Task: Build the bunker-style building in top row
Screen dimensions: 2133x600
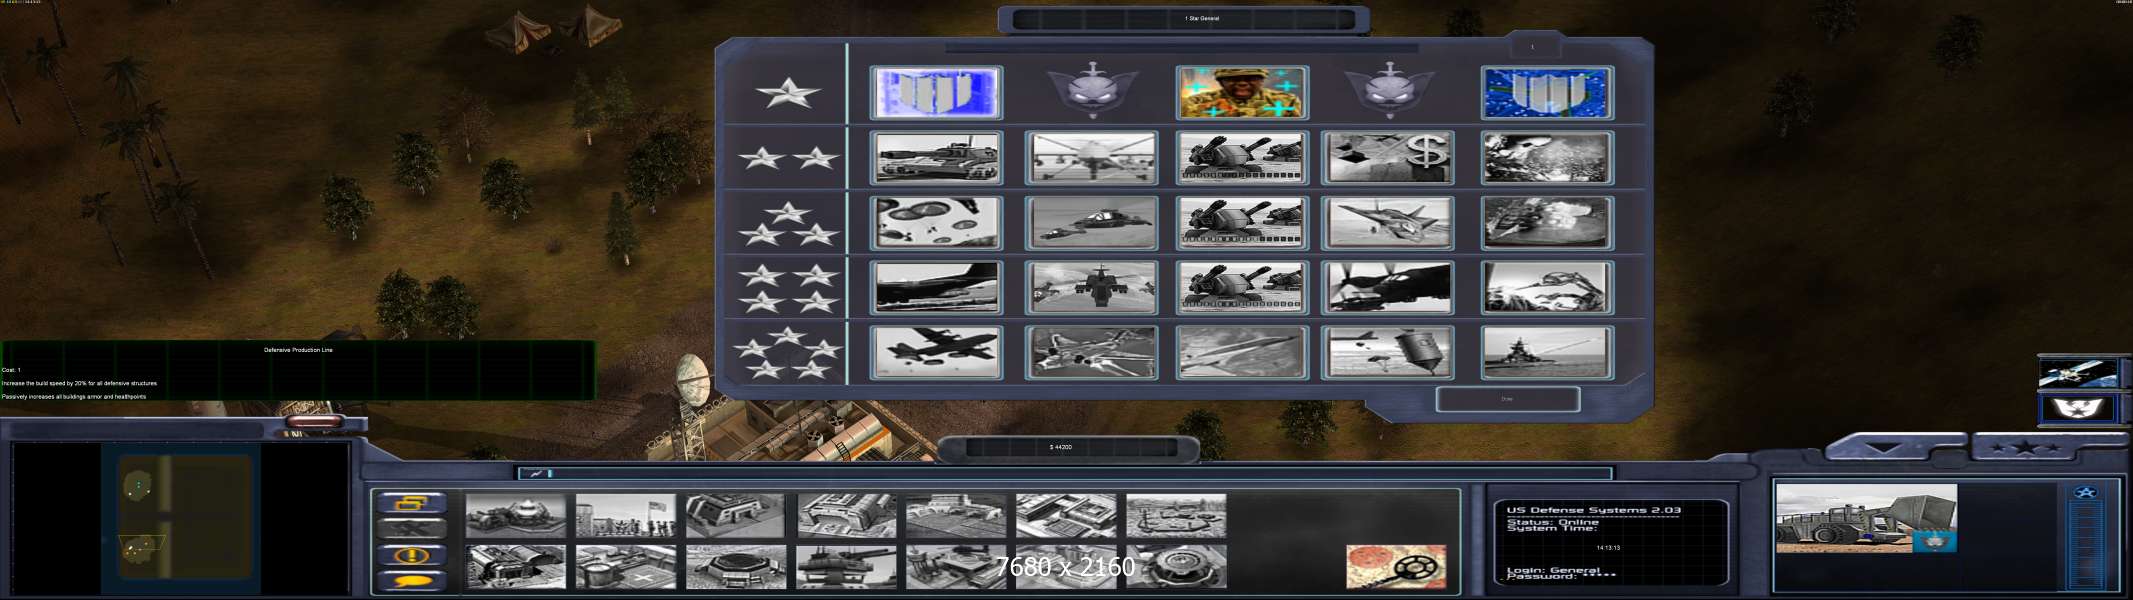Action: coord(736,516)
